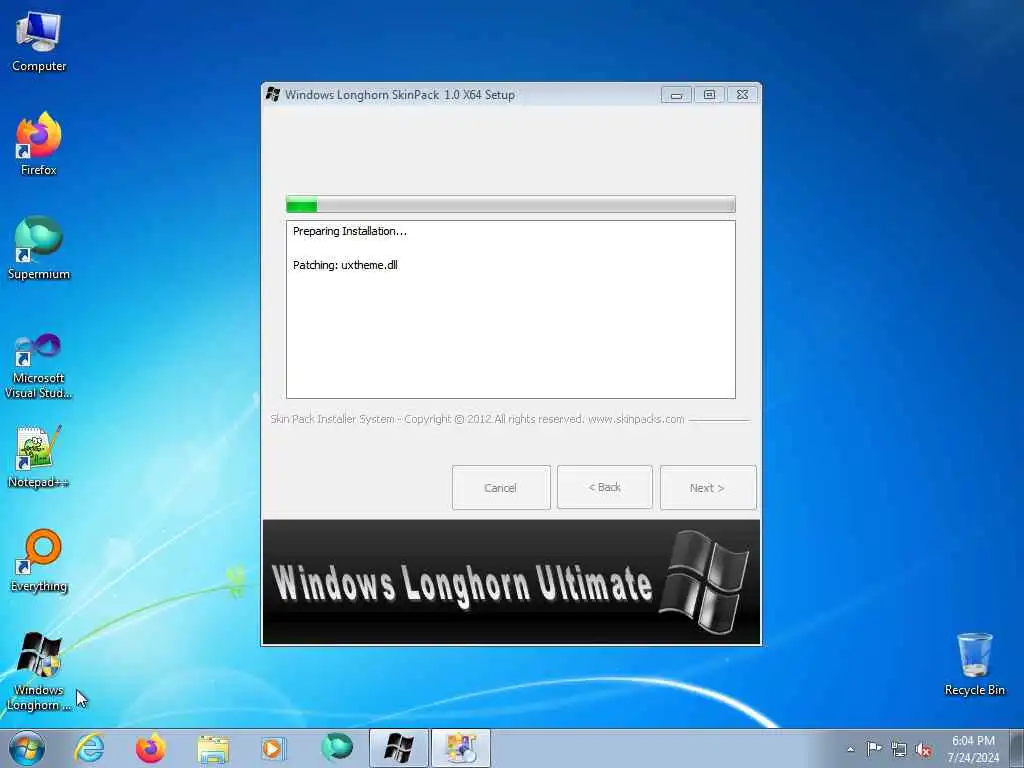The width and height of the screenshot is (1024, 768).
Task: Open the Windows Start orb
Action: point(27,748)
